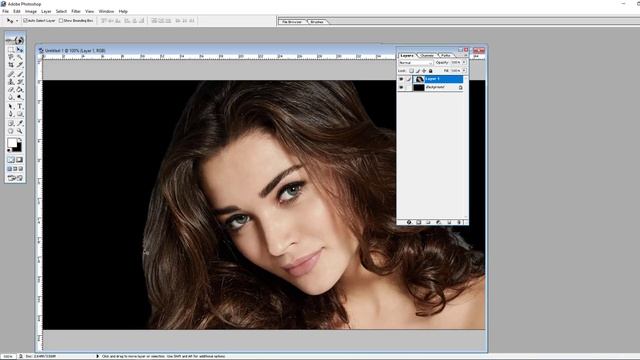Open the View menu
Viewport: 640px width, 360px height.
click(89, 11)
